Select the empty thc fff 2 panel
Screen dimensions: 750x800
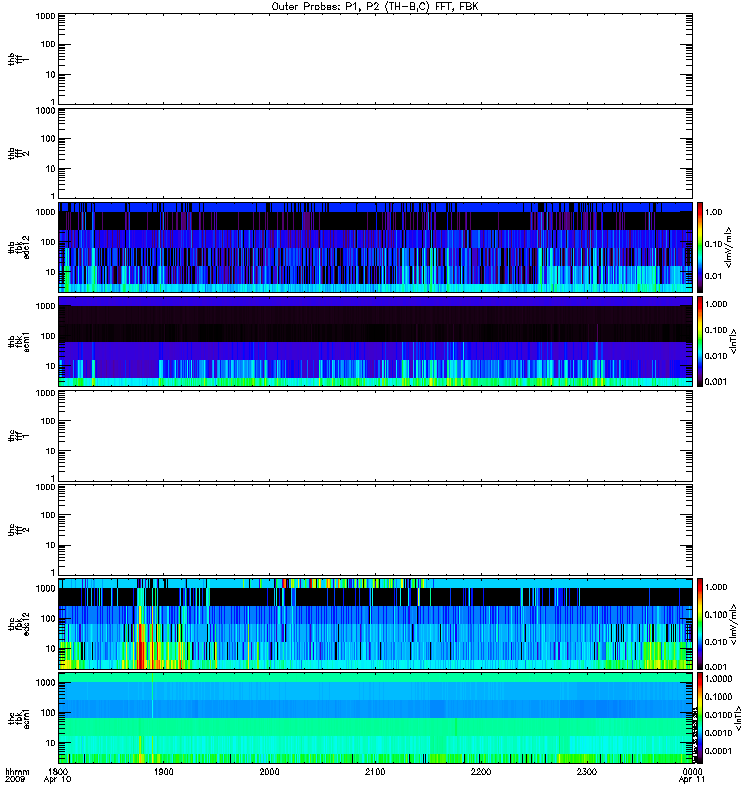coord(375,530)
